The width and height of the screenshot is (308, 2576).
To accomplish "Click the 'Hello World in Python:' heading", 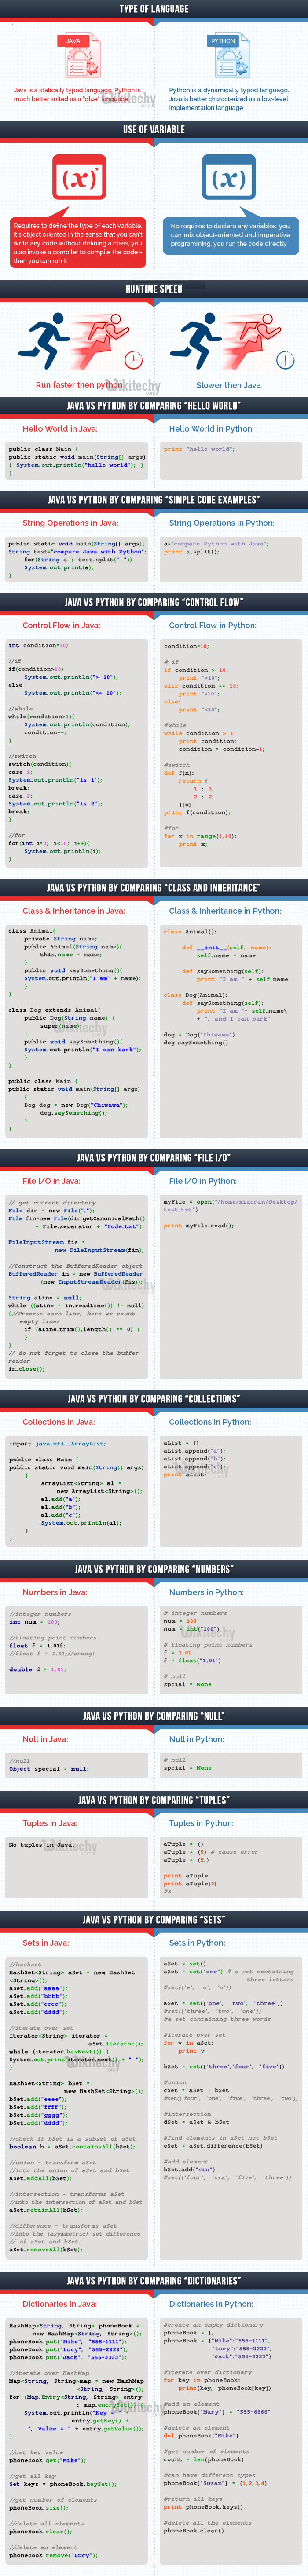I will tap(211, 428).
